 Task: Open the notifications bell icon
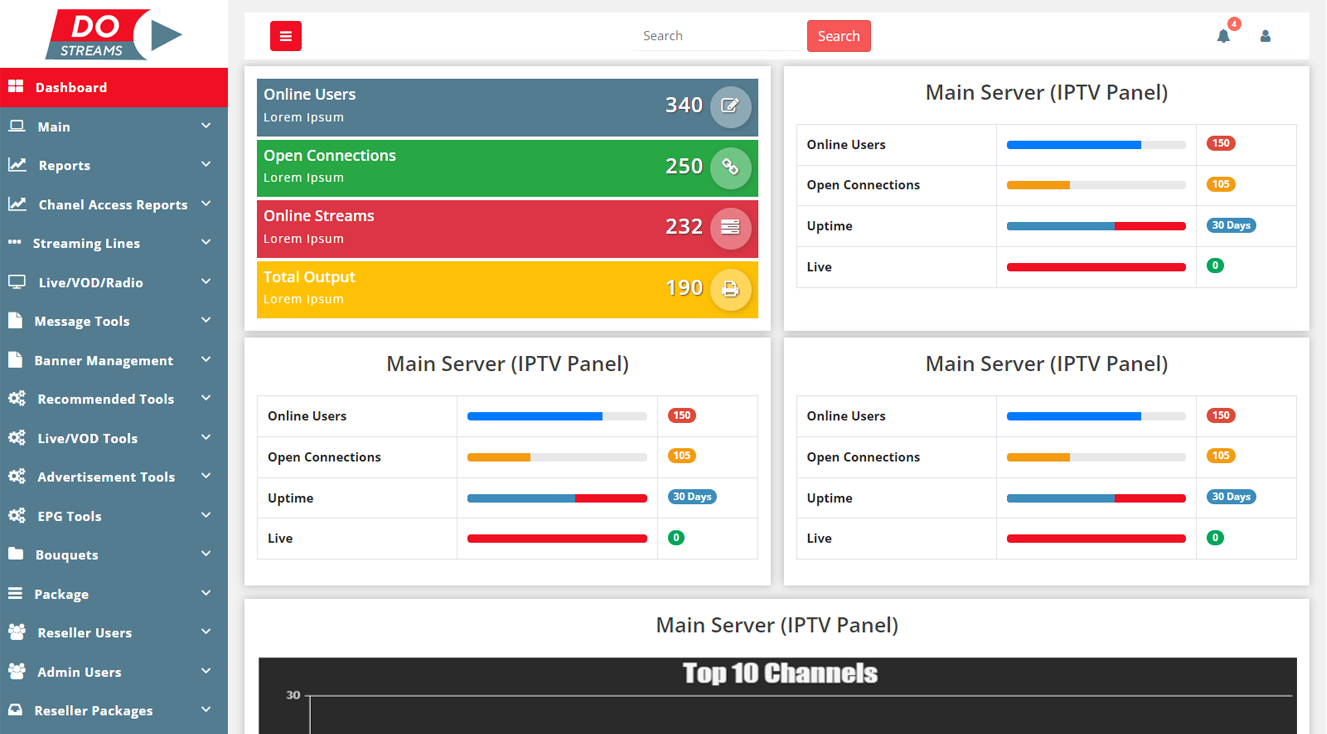tap(1223, 36)
